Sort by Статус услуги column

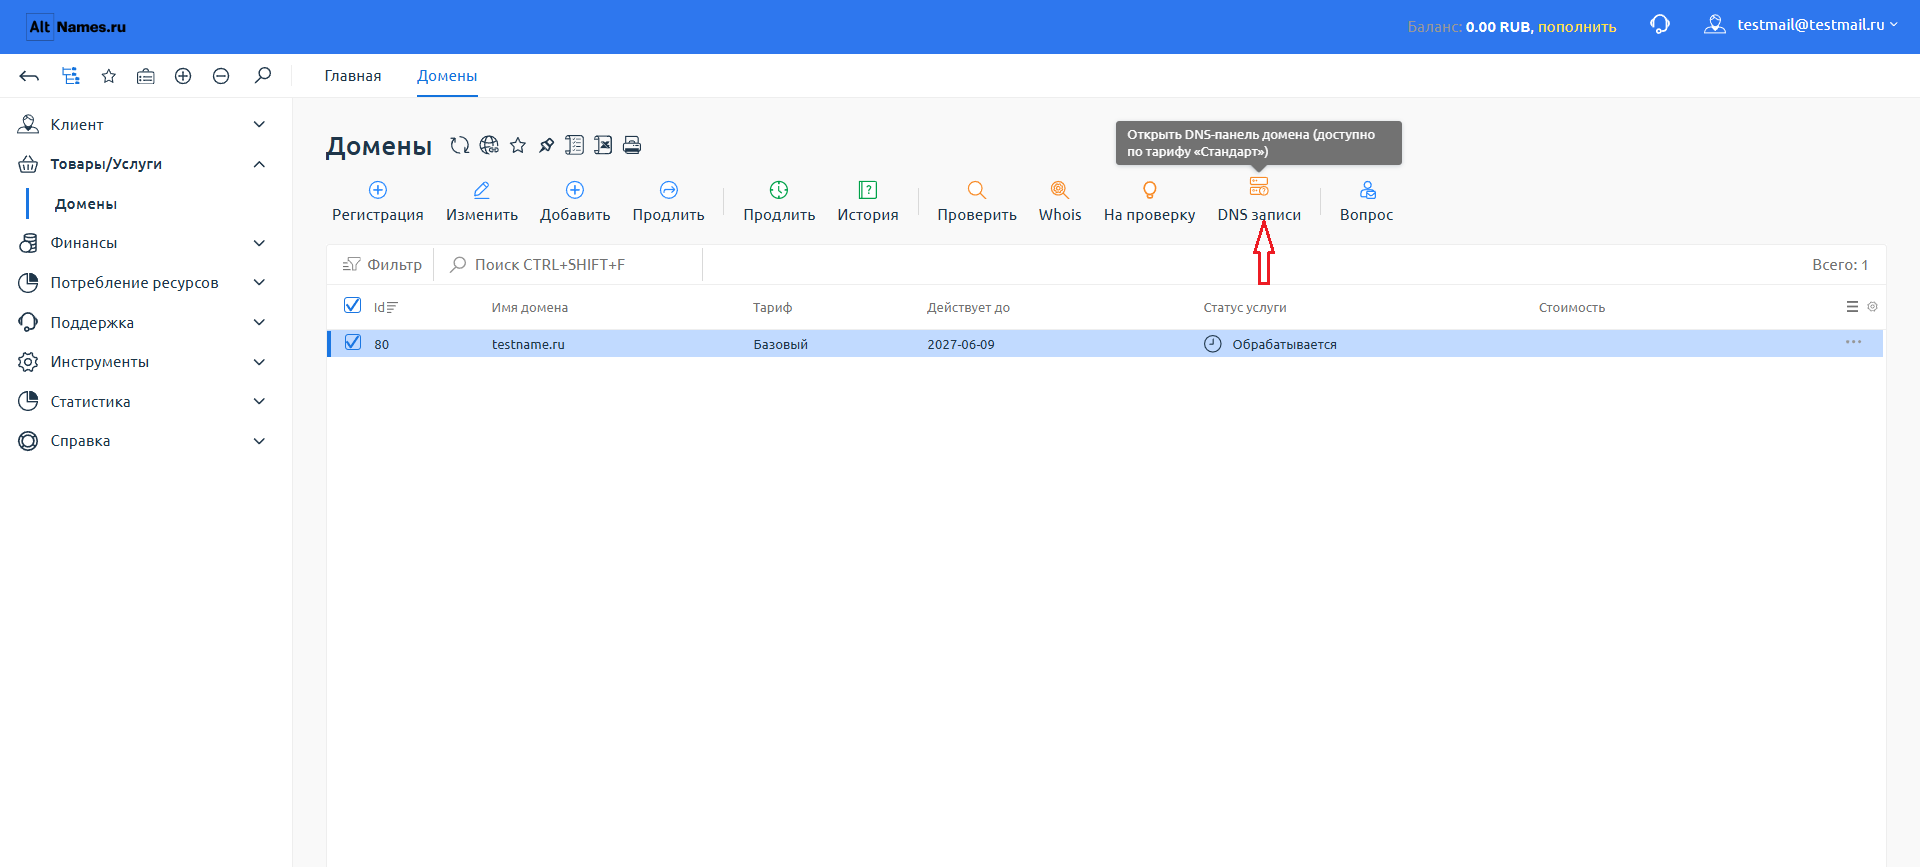tap(1245, 307)
